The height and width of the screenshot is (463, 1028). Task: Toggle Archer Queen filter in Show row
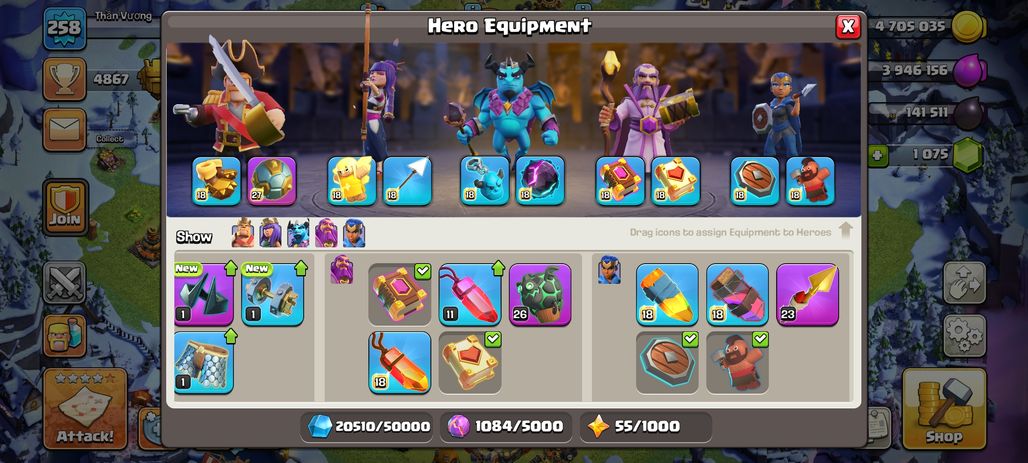coord(270,233)
